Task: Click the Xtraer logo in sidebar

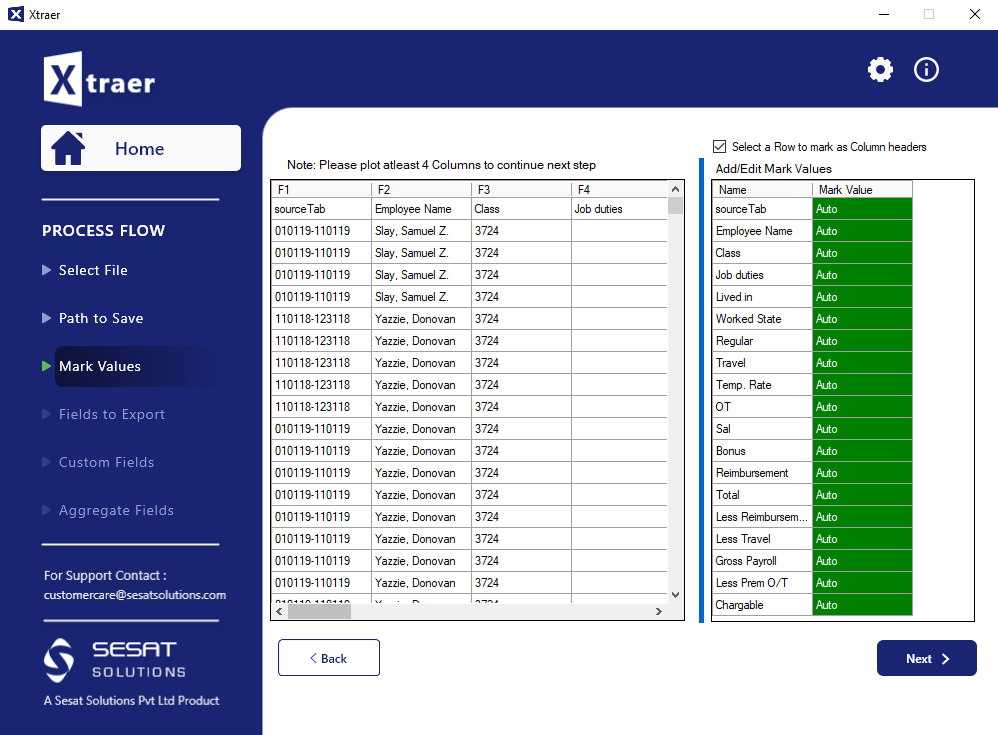Action: point(99,80)
